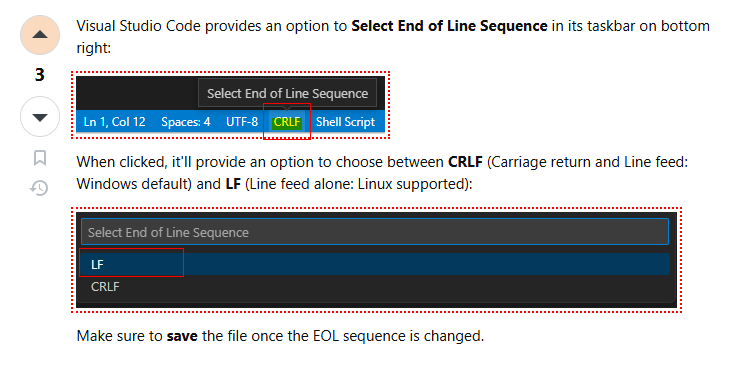
Task: Select Spaces: 4 indentation indicator
Action: 186,122
